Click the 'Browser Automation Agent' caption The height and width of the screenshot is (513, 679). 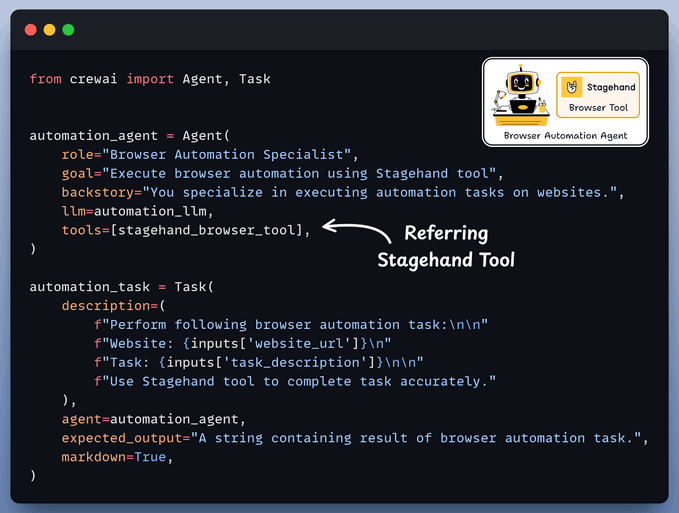click(x=565, y=136)
